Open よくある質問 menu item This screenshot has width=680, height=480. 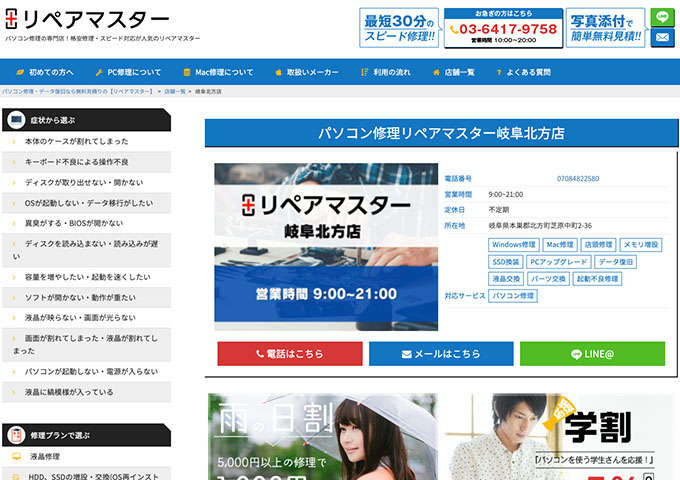(x=524, y=72)
